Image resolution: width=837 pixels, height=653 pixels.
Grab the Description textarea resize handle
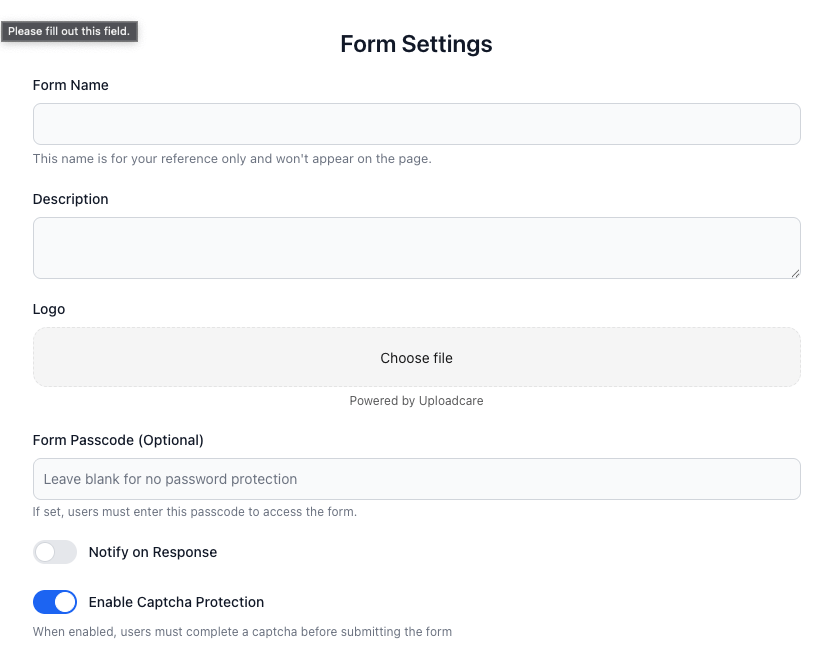click(795, 273)
